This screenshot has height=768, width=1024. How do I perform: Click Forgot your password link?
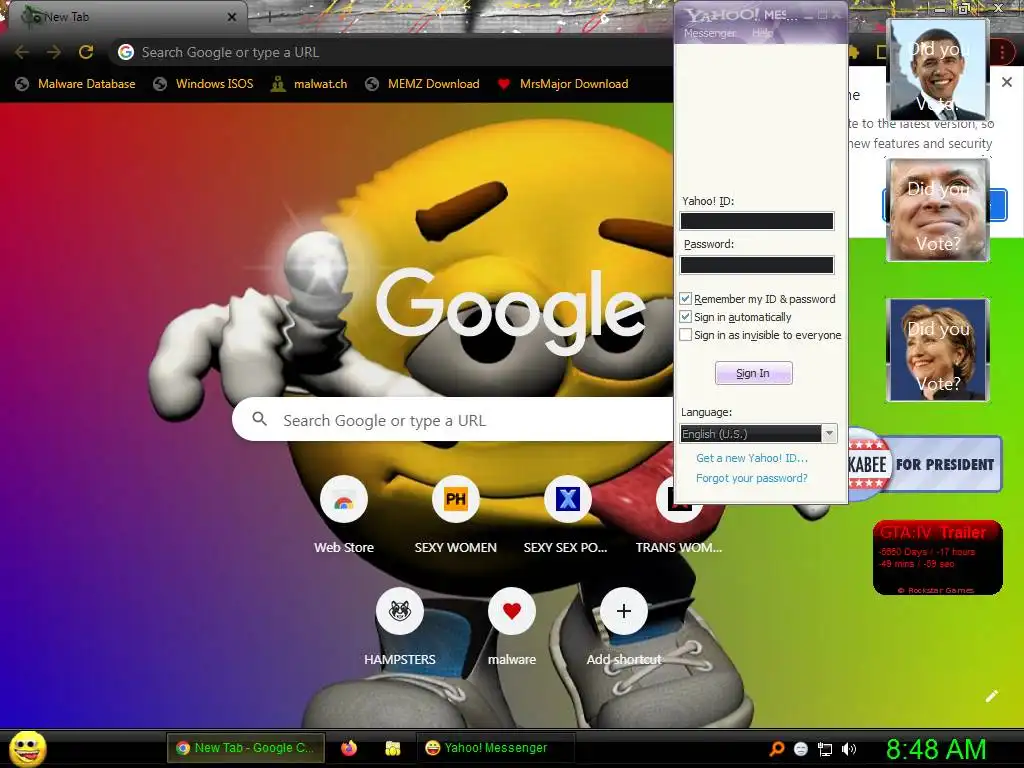pos(752,478)
